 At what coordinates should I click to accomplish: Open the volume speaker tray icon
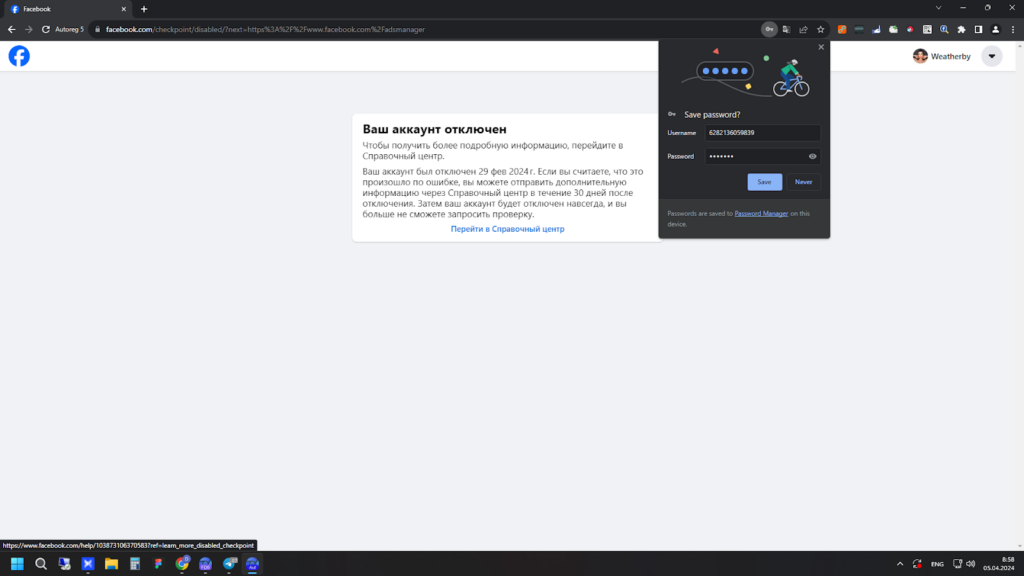[x=970, y=564]
